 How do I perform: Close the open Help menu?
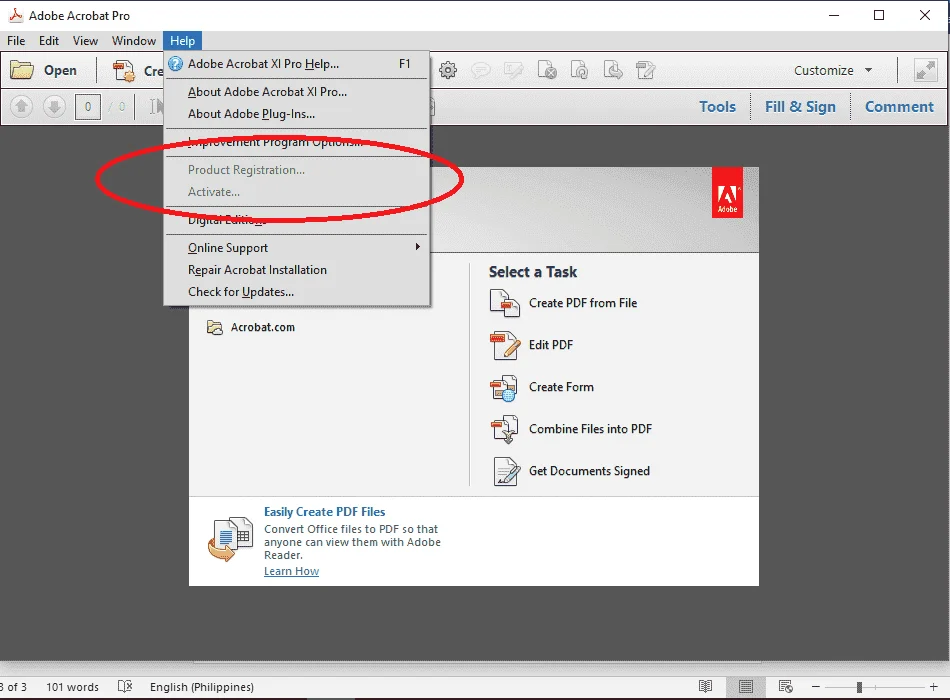pyautogui.click(x=182, y=41)
